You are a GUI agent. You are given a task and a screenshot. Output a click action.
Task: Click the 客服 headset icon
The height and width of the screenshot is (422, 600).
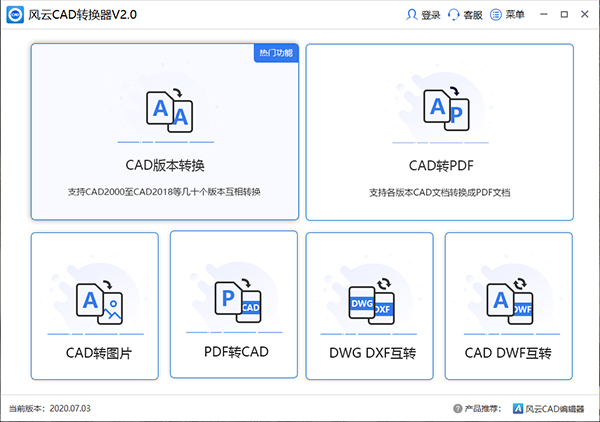455,15
